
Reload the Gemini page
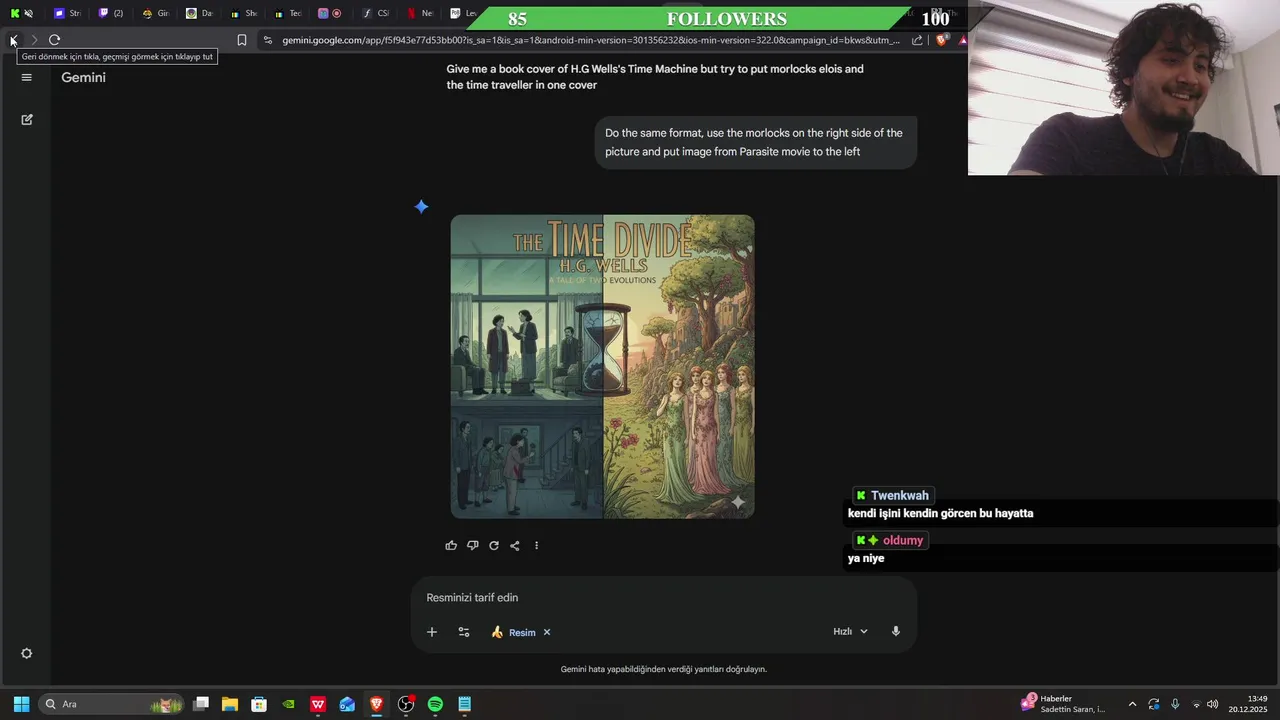[55, 40]
